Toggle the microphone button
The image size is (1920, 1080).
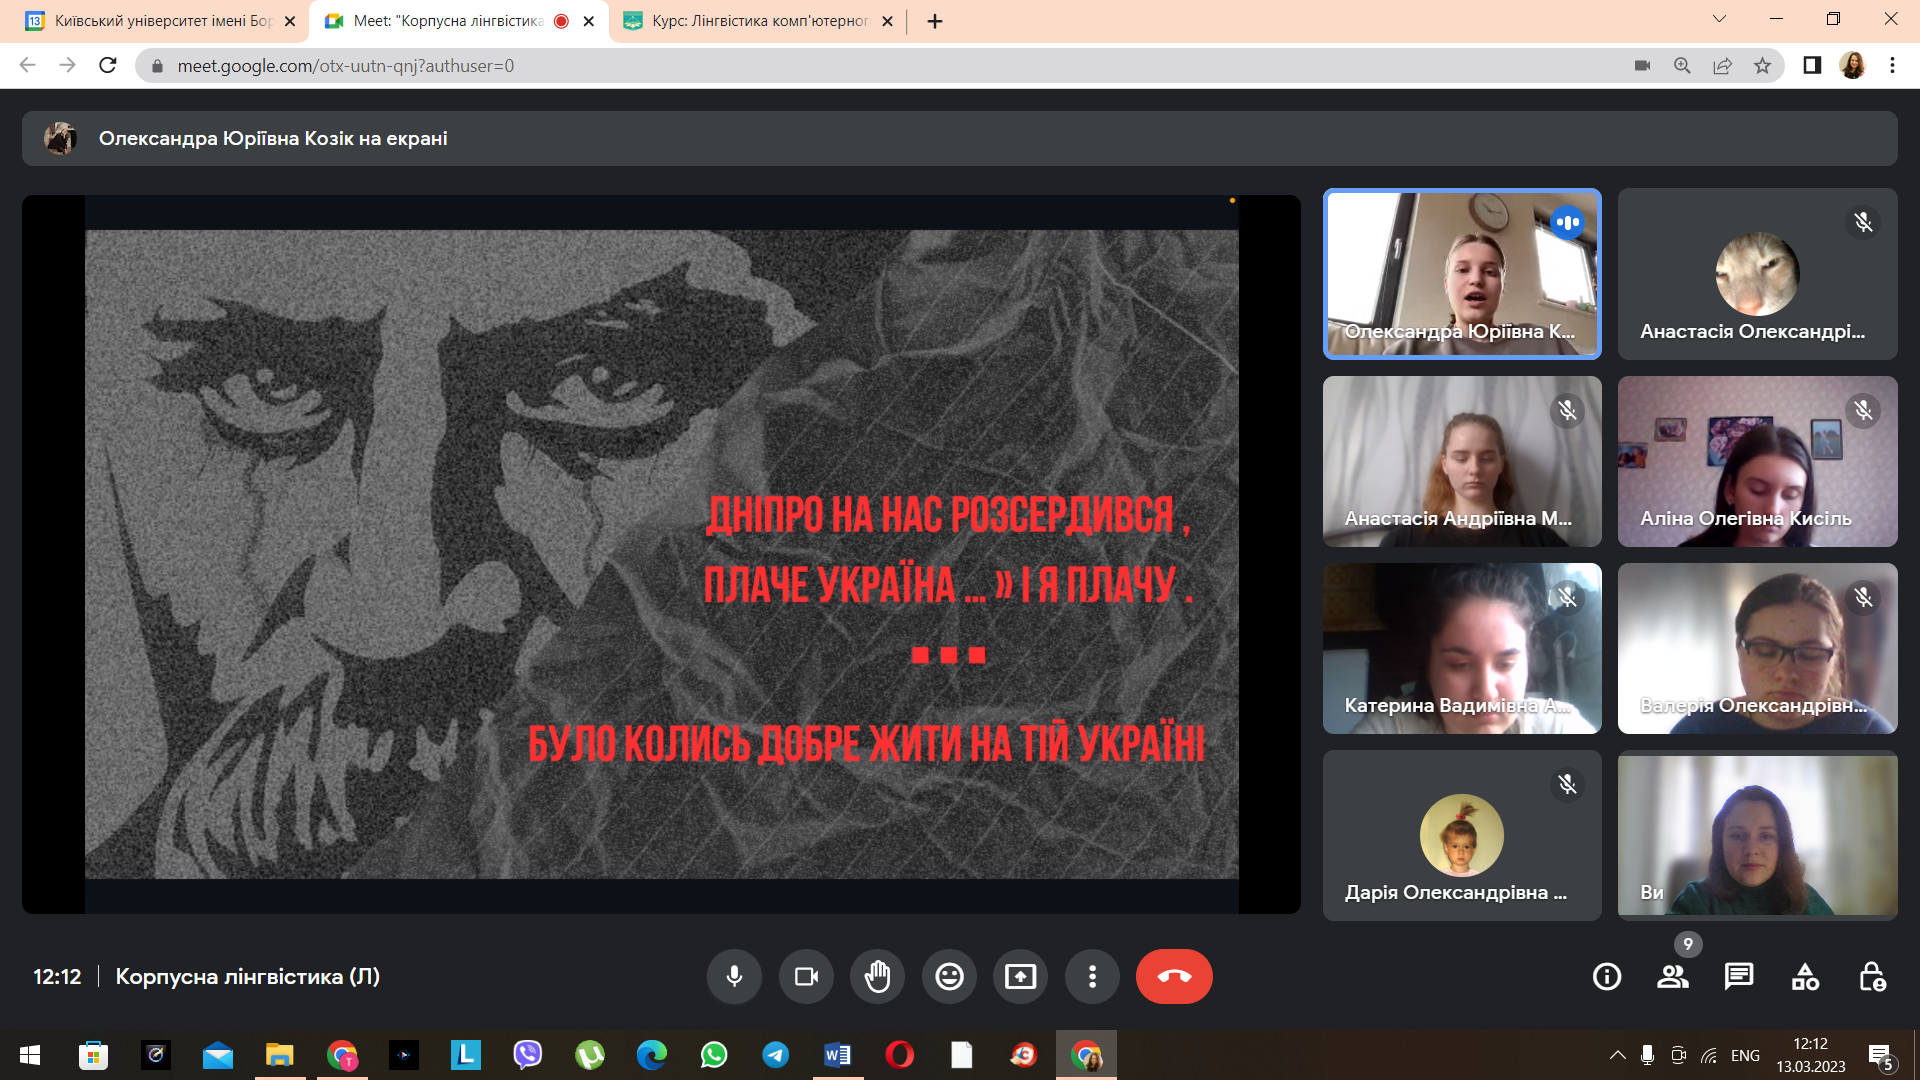pyautogui.click(x=734, y=976)
